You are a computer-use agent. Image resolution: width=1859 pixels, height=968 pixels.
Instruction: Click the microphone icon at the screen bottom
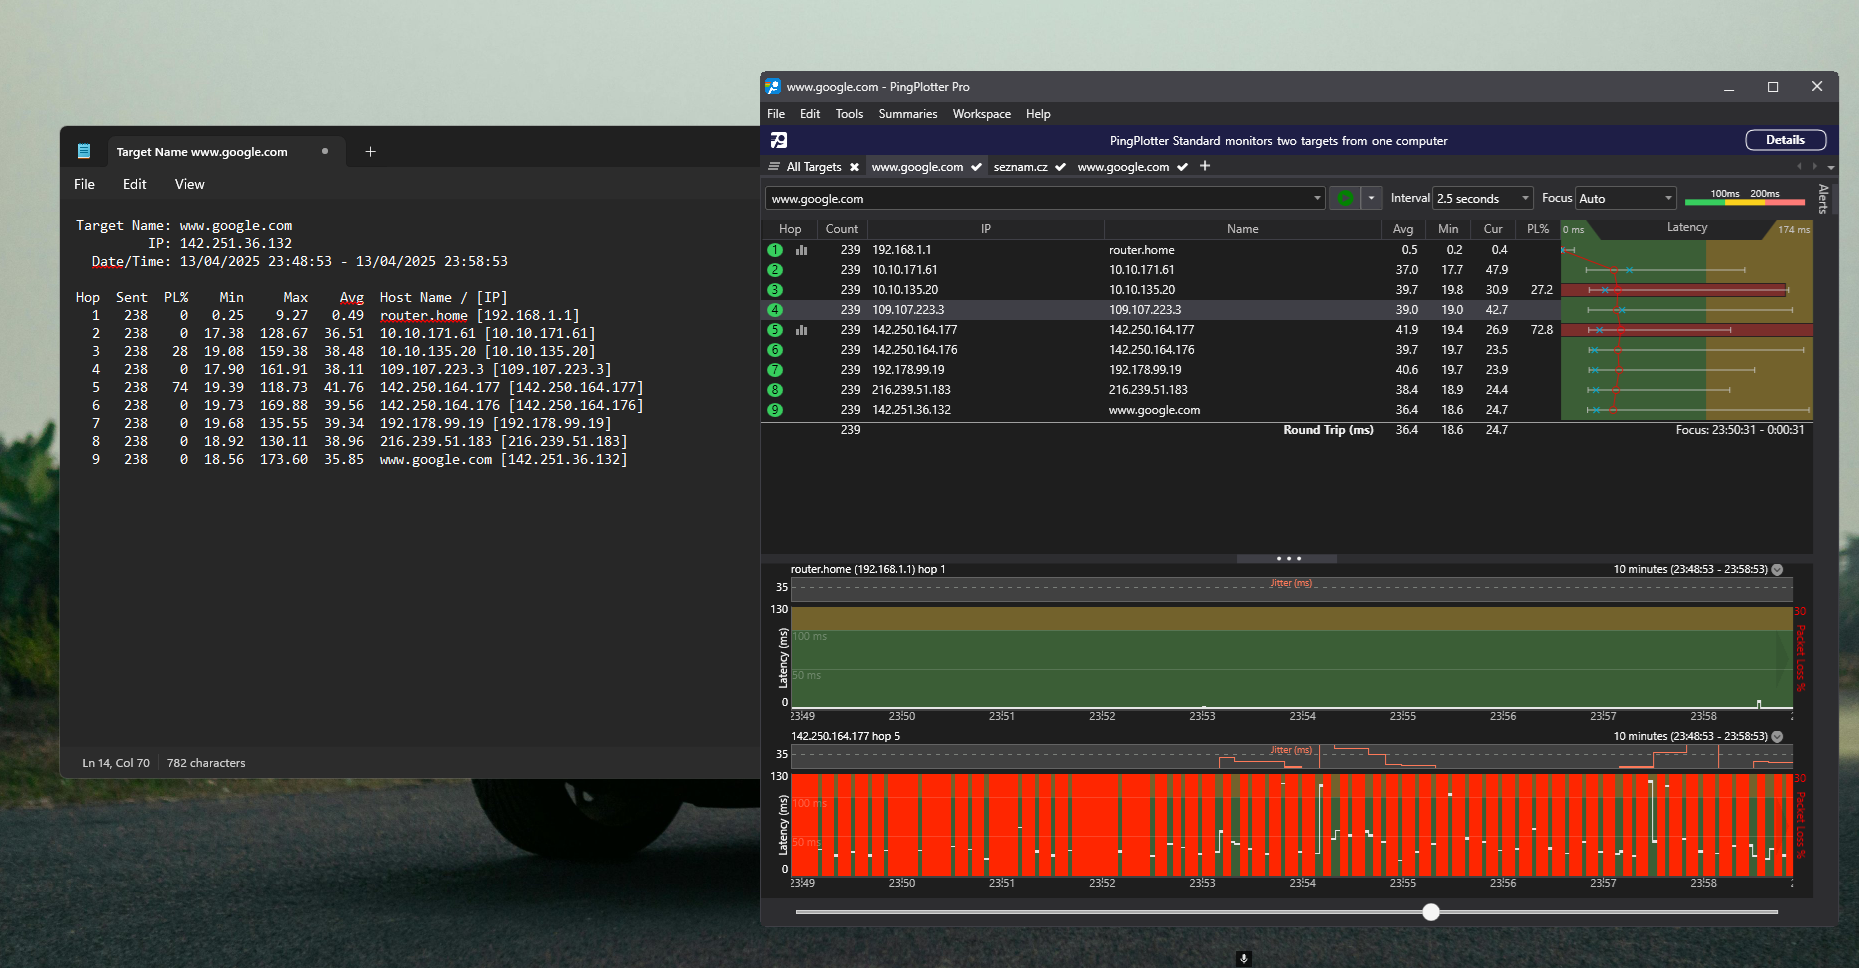pyautogui.click(x=1244, y=958)
